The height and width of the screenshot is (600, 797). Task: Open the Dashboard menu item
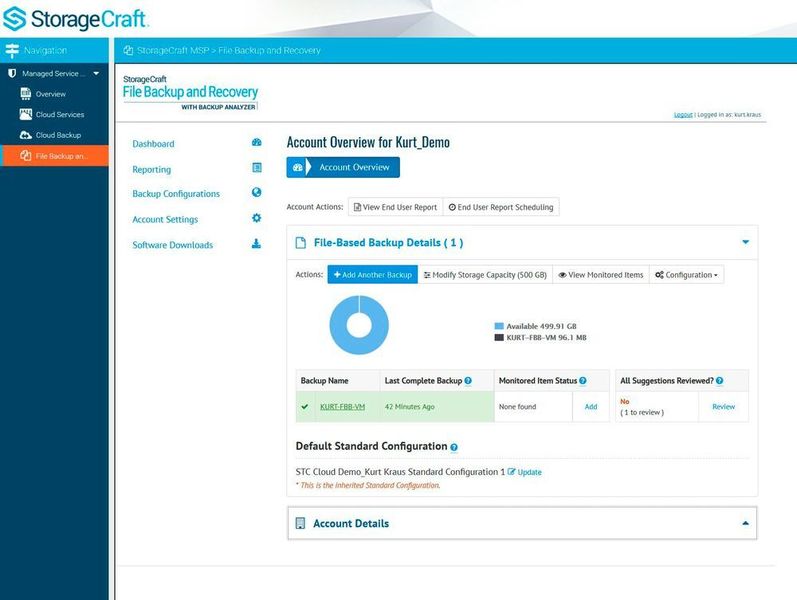153,144
